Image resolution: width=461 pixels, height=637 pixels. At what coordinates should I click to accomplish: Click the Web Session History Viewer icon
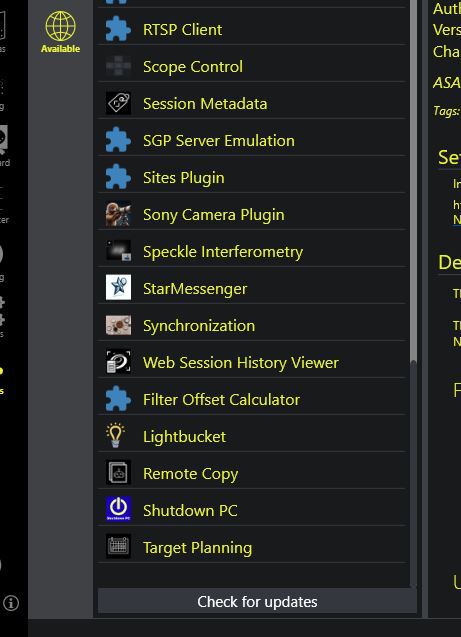pos(118,362)
